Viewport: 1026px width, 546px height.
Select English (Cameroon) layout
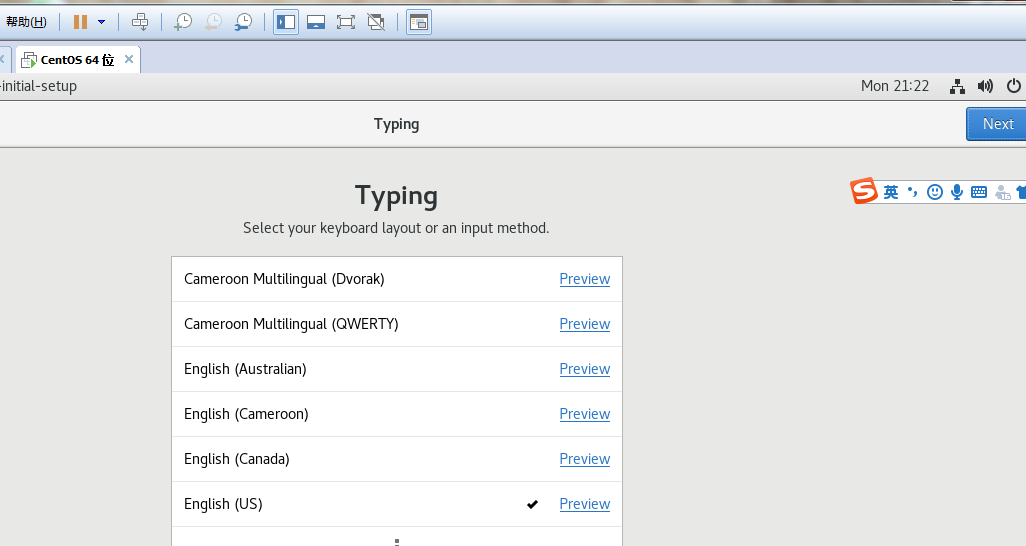[397, 414]
